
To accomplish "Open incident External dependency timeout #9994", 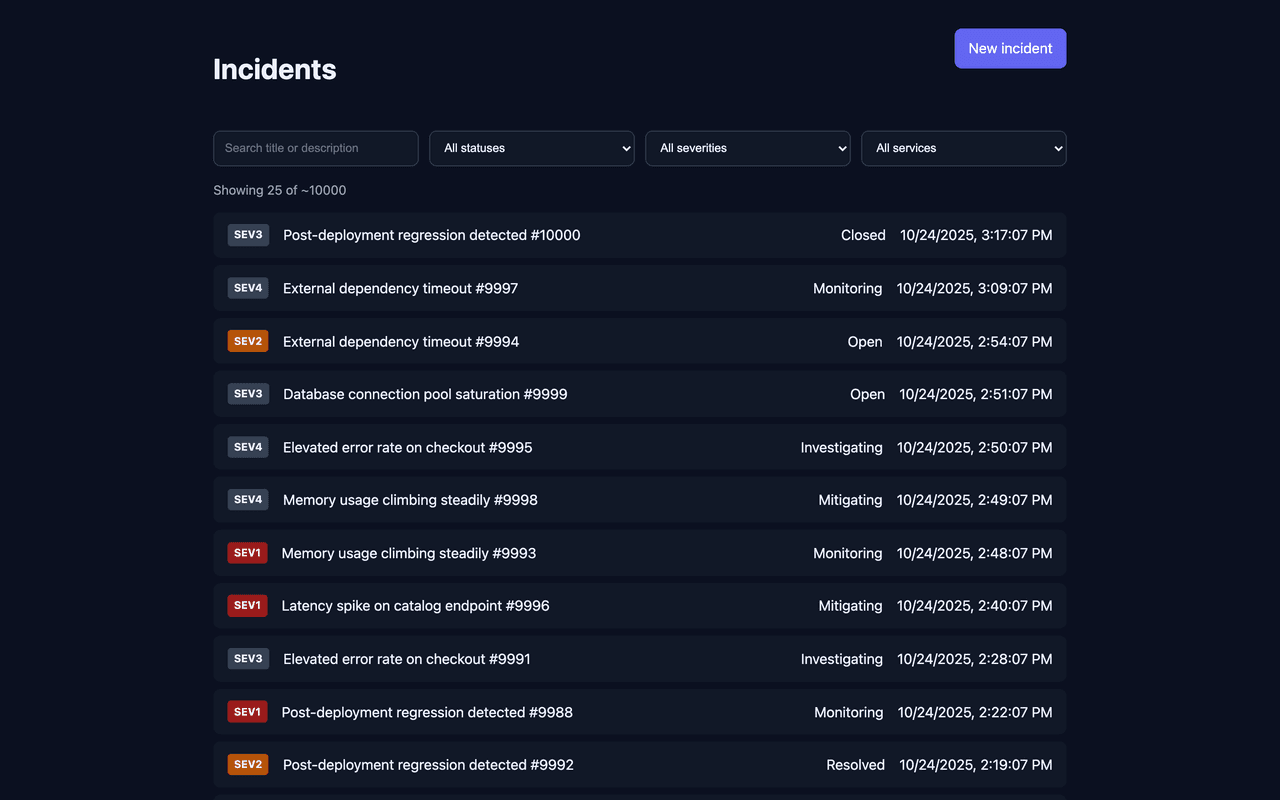I will 640,341.
